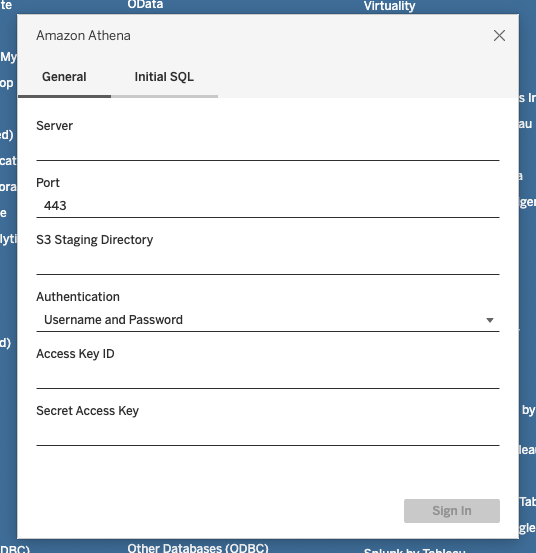The image size is (536, 553).
Task: Click the Server field label
Action: tap(55, 126)
